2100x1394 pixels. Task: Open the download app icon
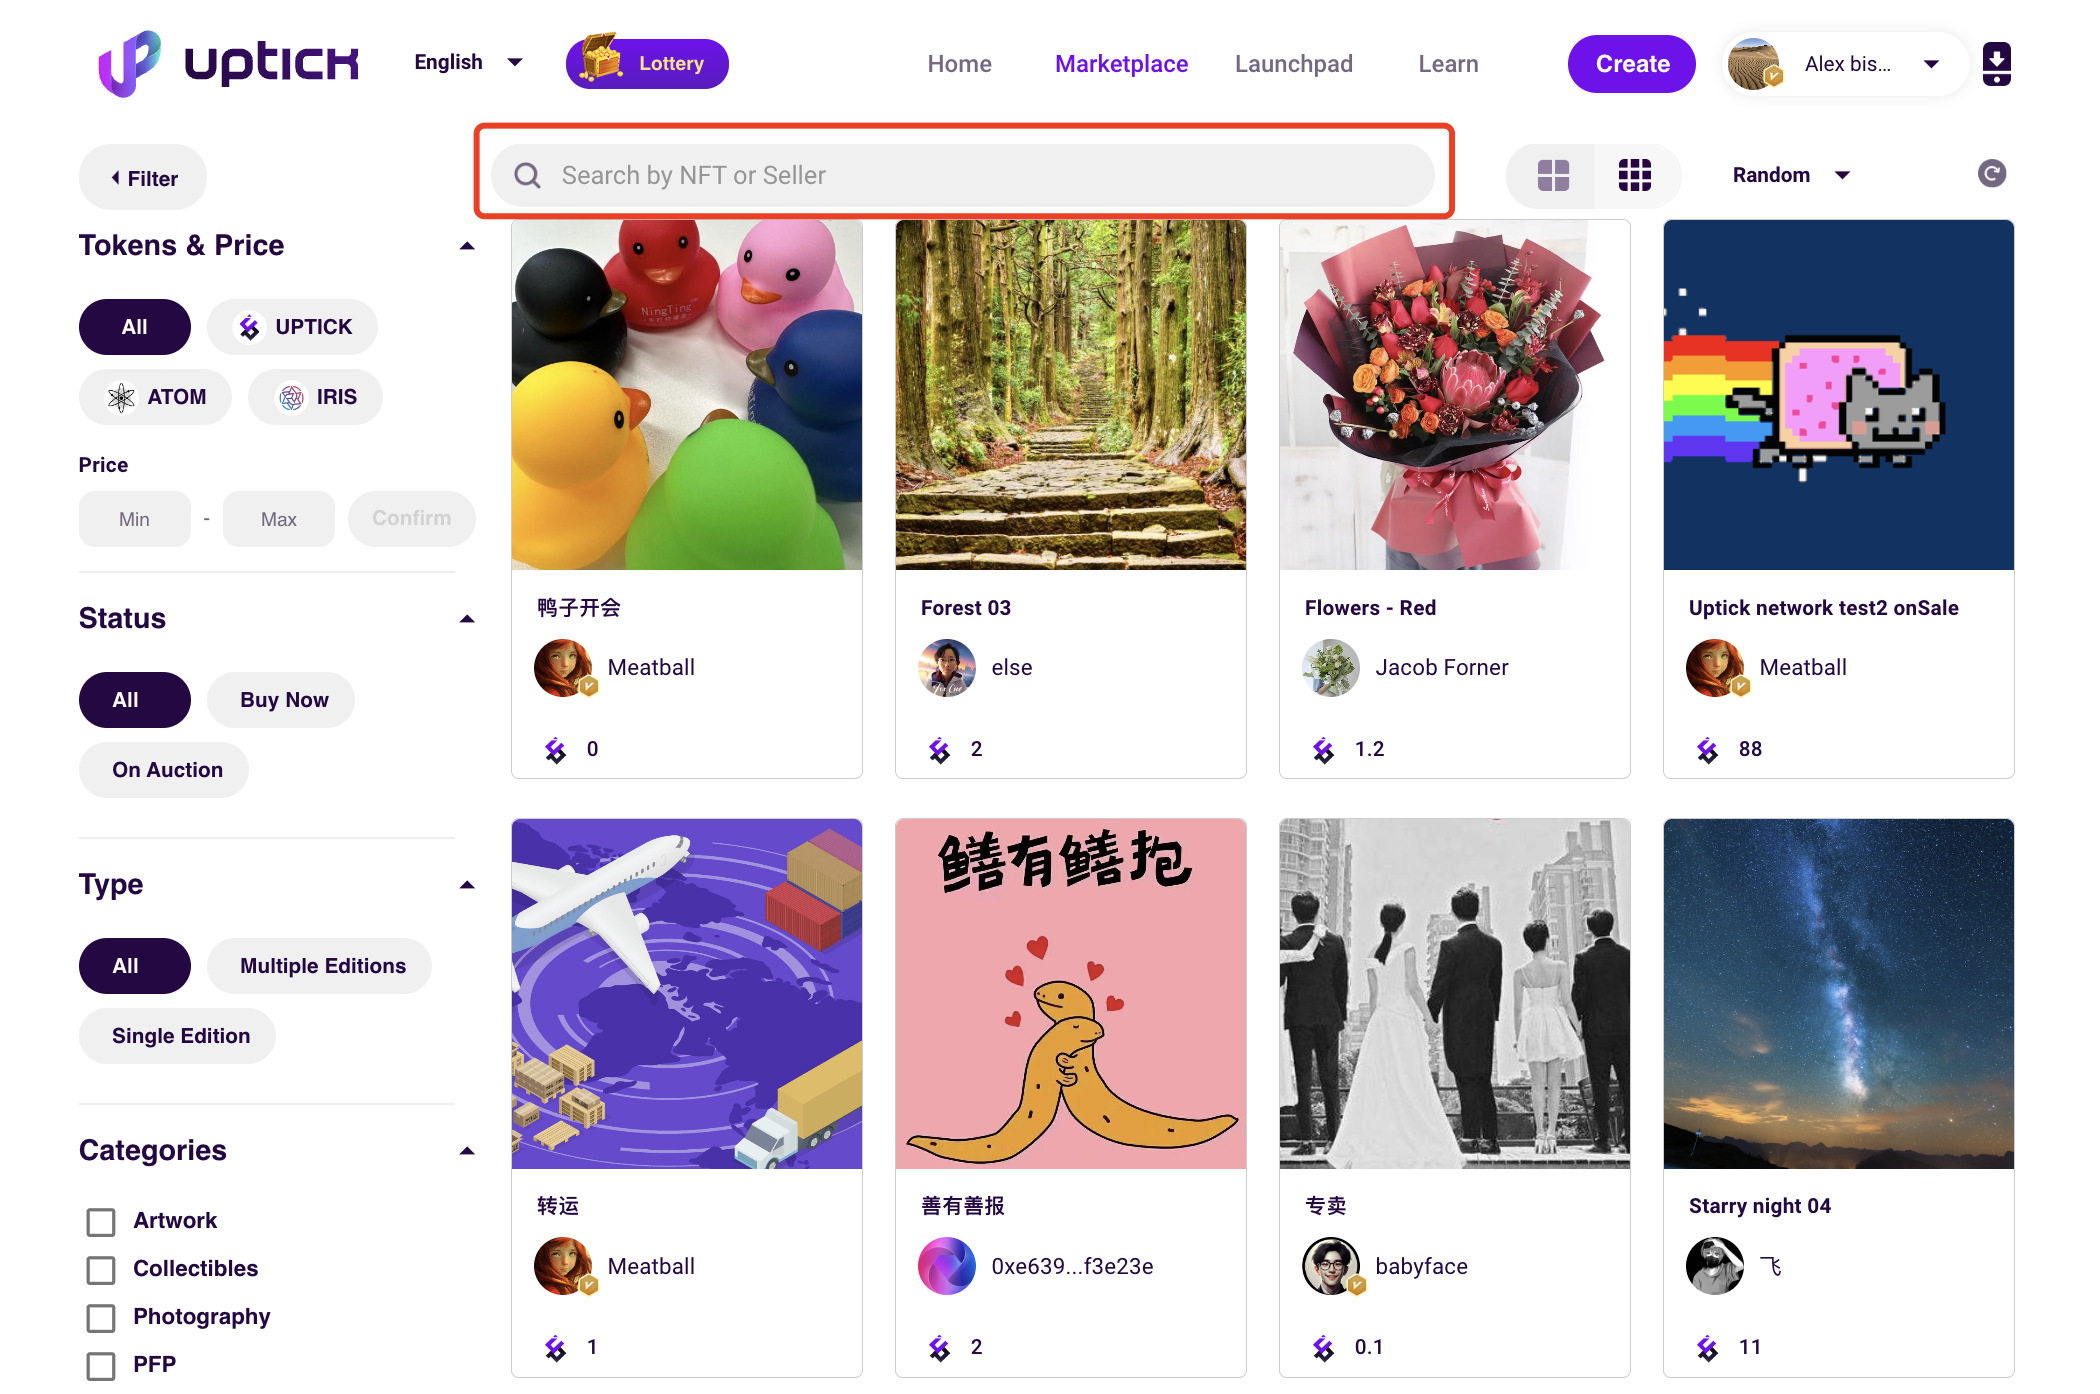(x=1996, y=64)
